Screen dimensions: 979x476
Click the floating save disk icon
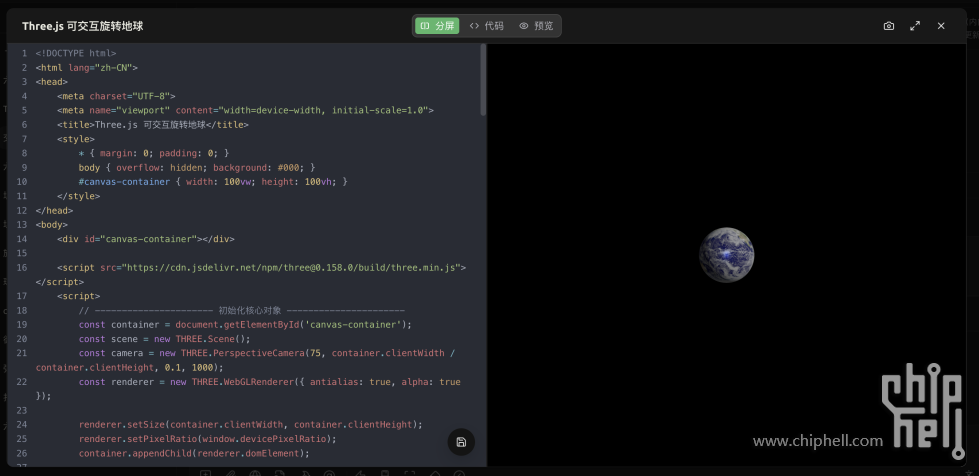pos(461,442)
